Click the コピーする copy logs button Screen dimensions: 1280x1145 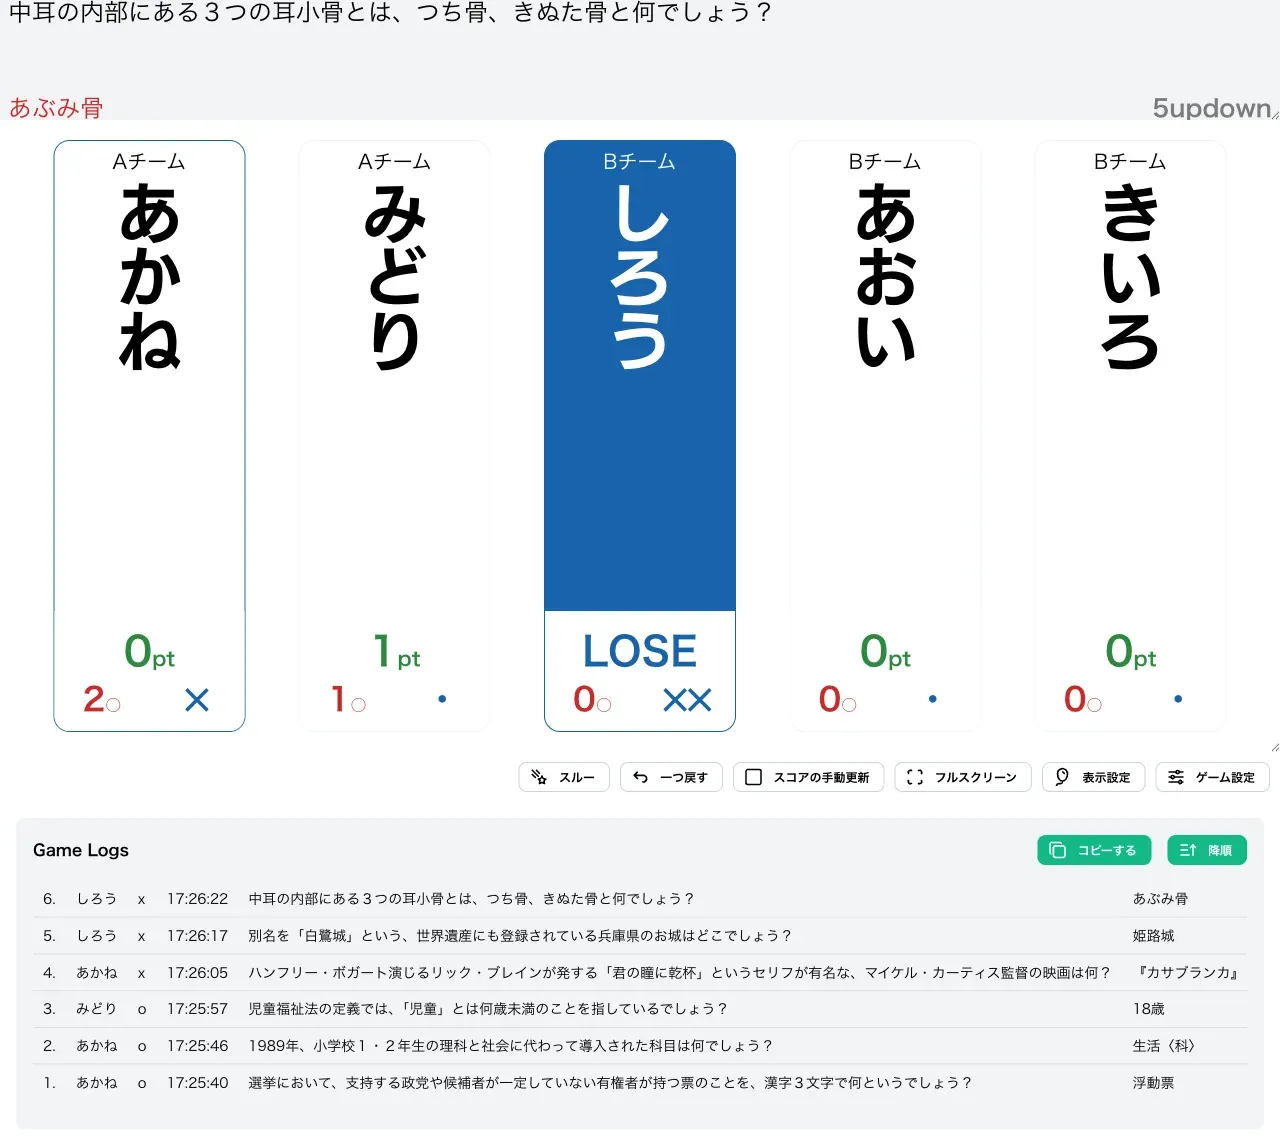(x=1094, y=850)
